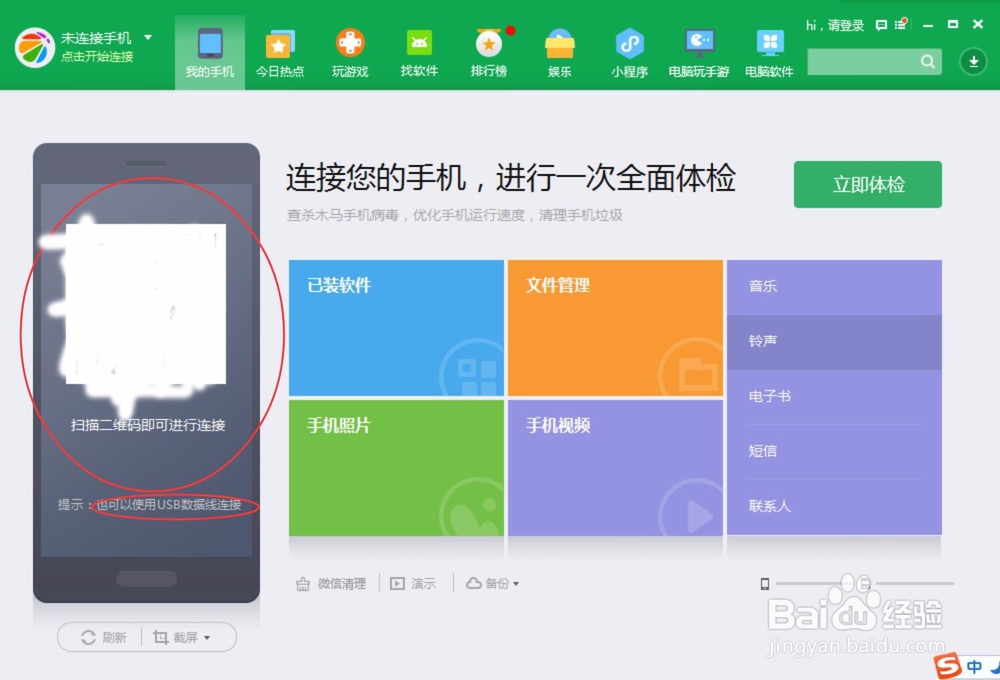Click the 360 phone assistant logo
1000x680 pixels.
(x=34, y=47)
